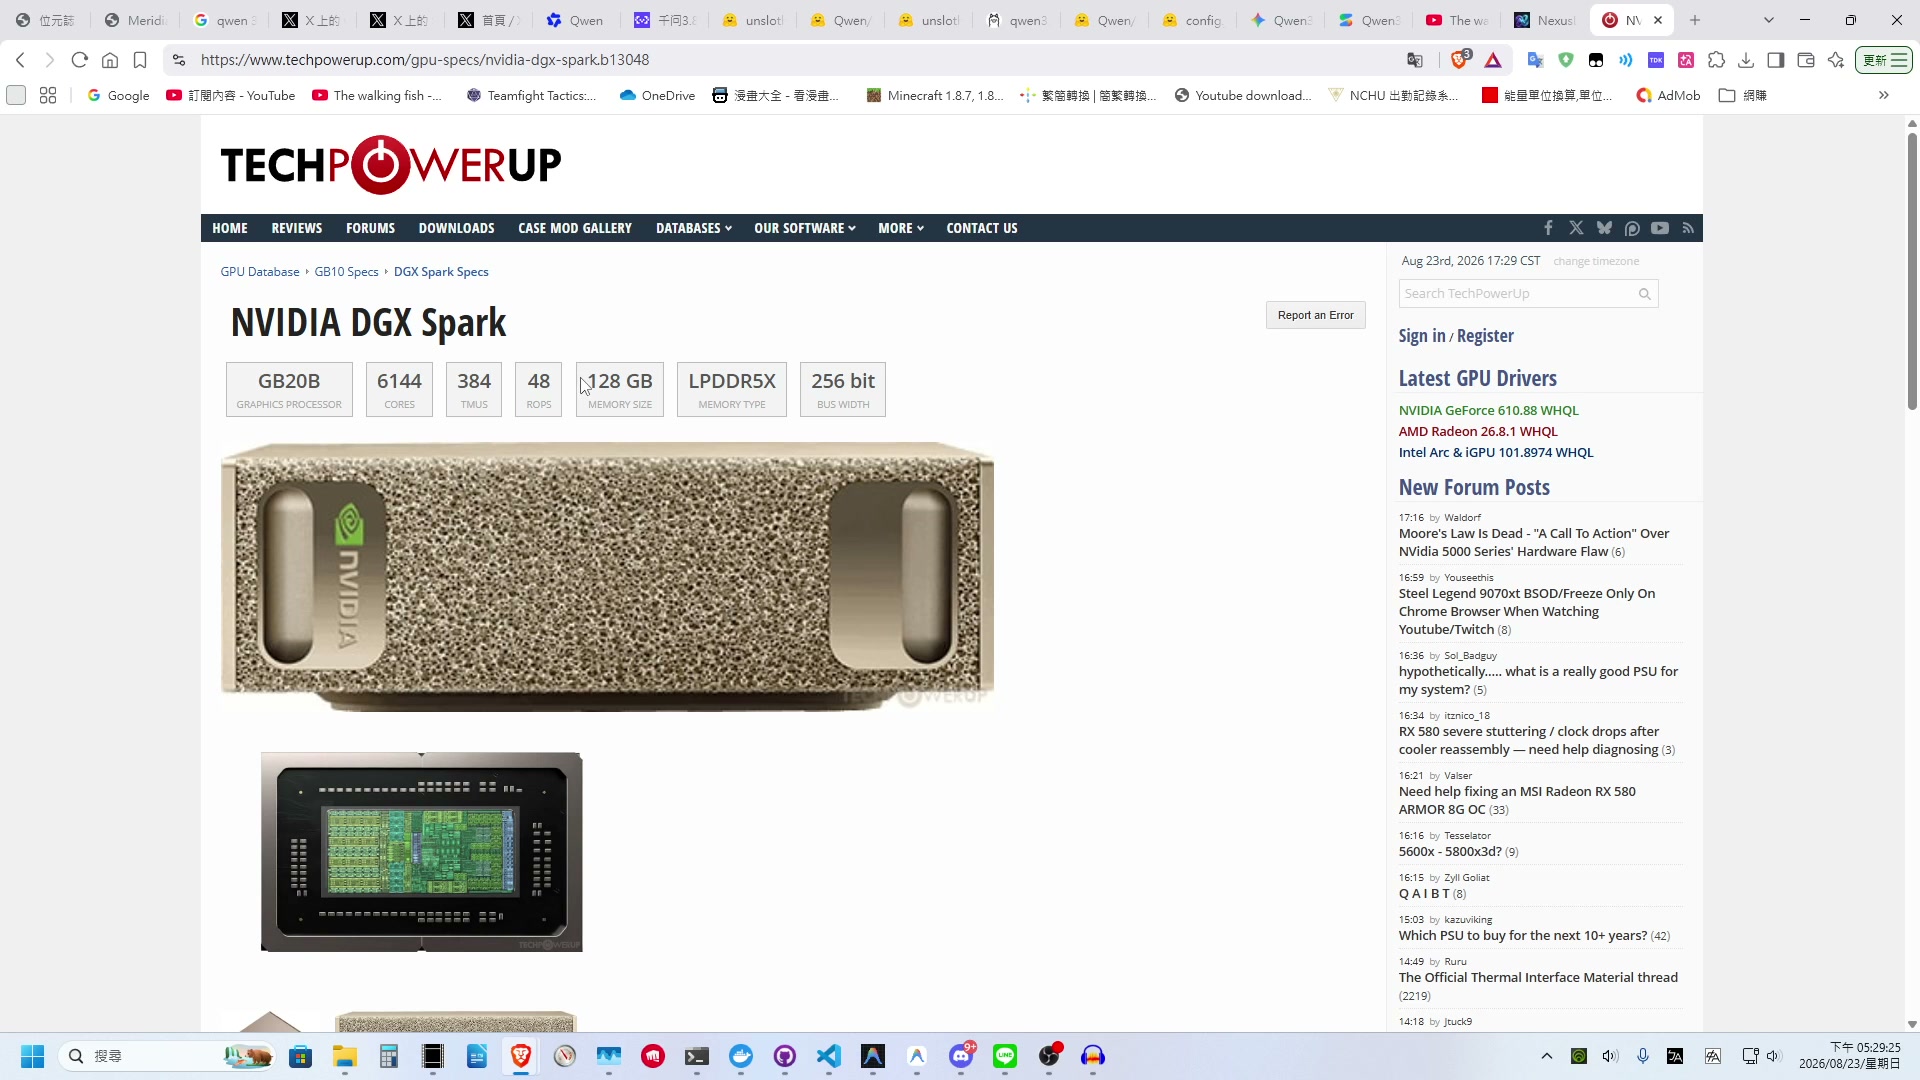Follow GPU Database breadcrumb link

click(x=260, y=272)
